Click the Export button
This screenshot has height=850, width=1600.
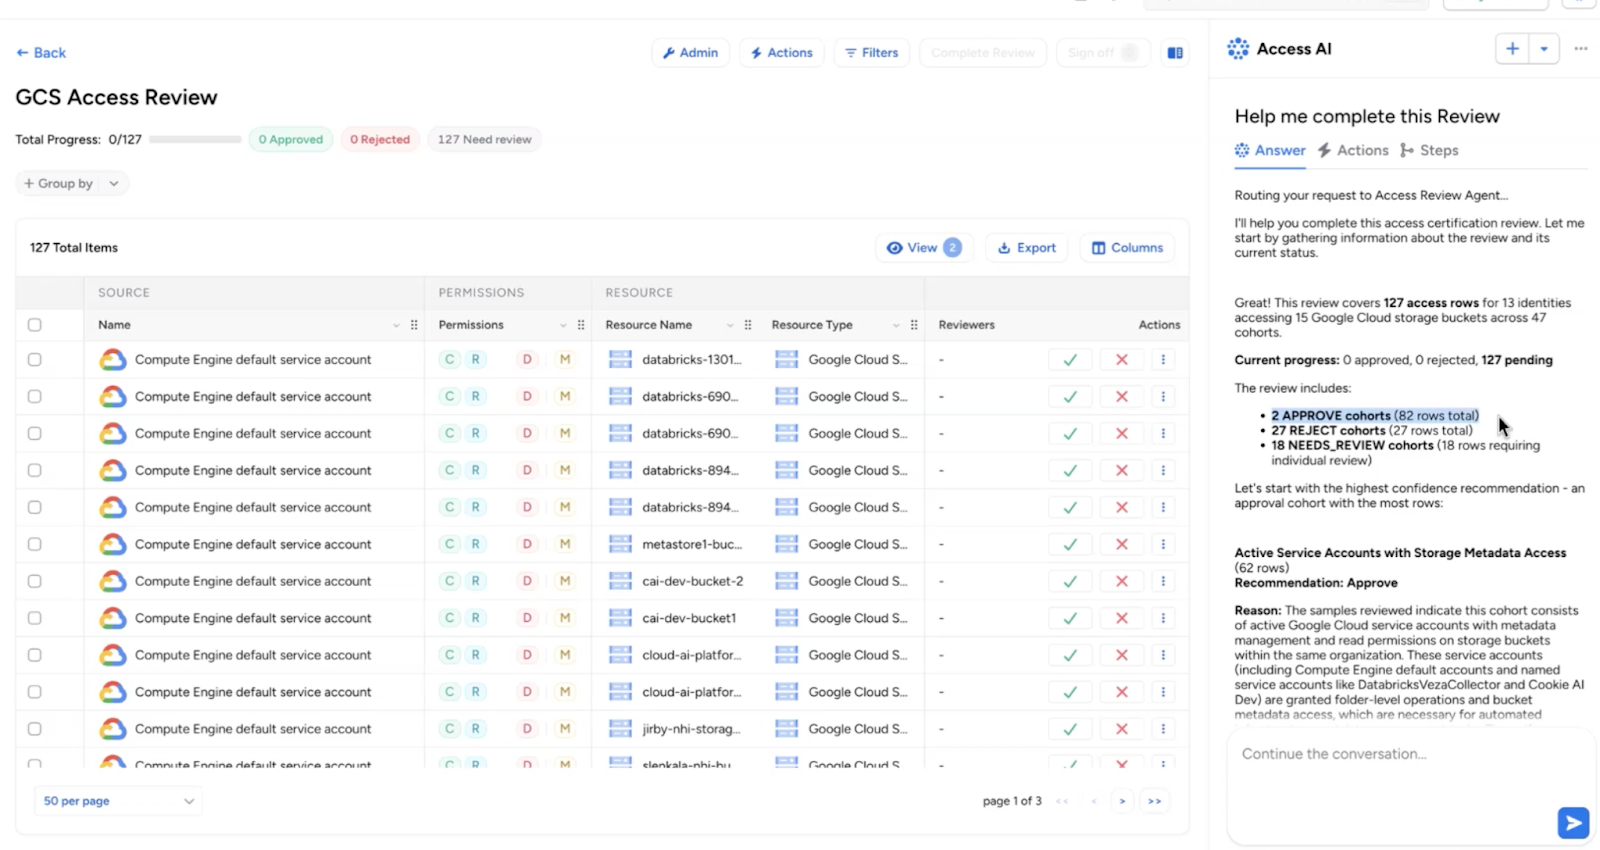1027,248
